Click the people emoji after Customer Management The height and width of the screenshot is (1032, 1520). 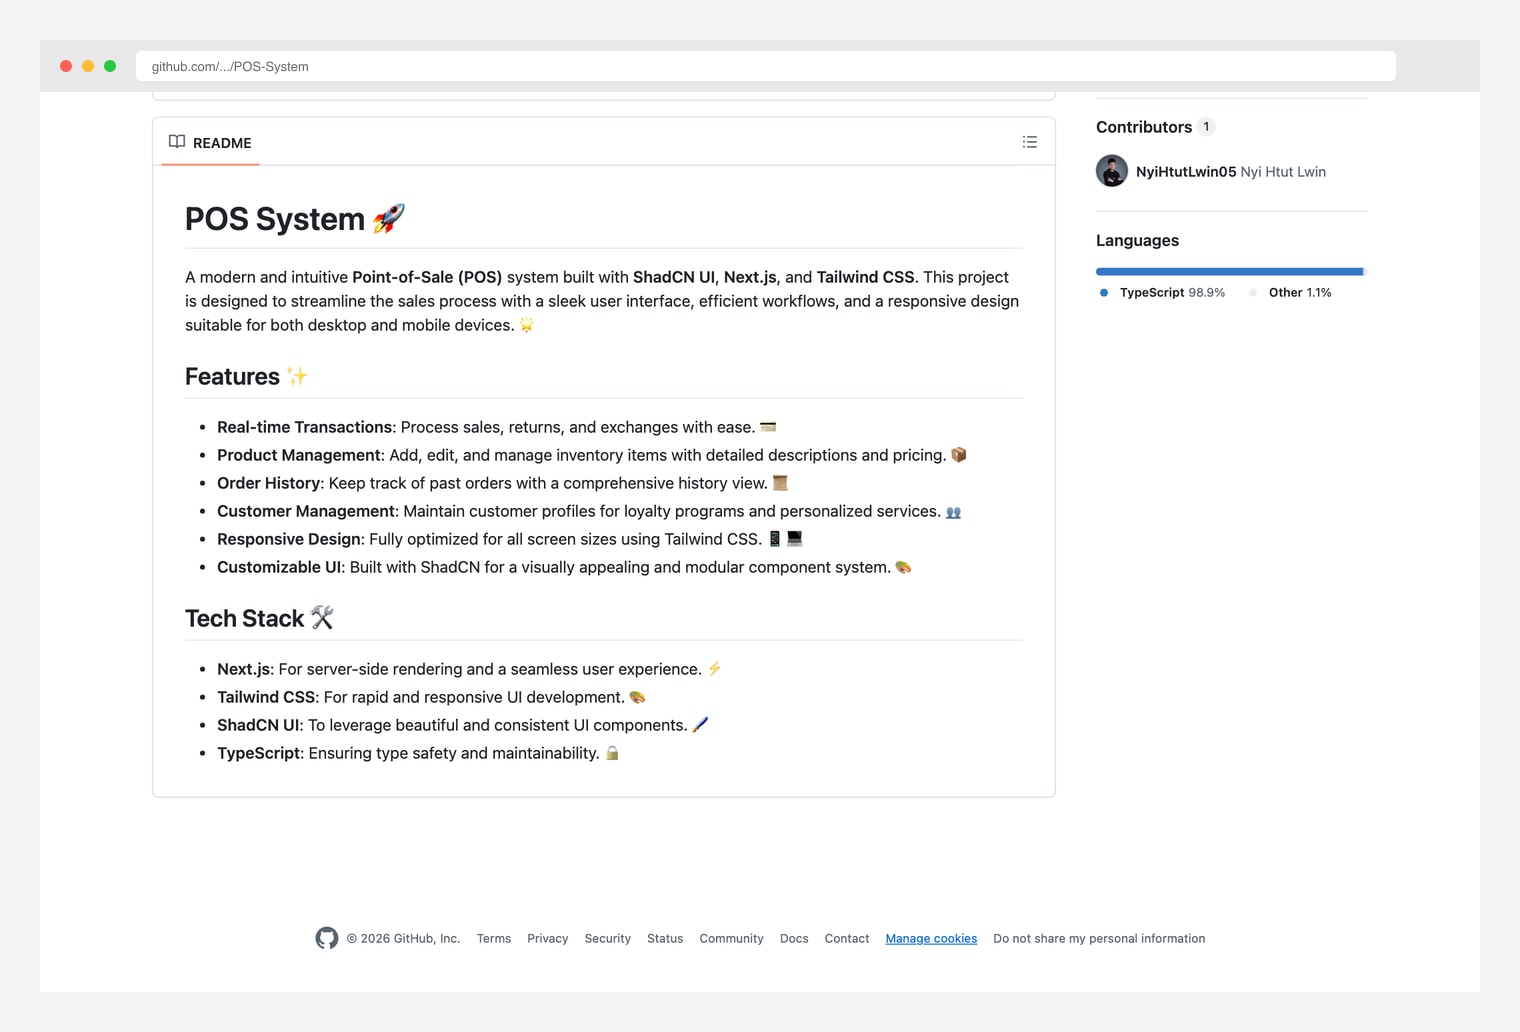(x=954, y=512)
